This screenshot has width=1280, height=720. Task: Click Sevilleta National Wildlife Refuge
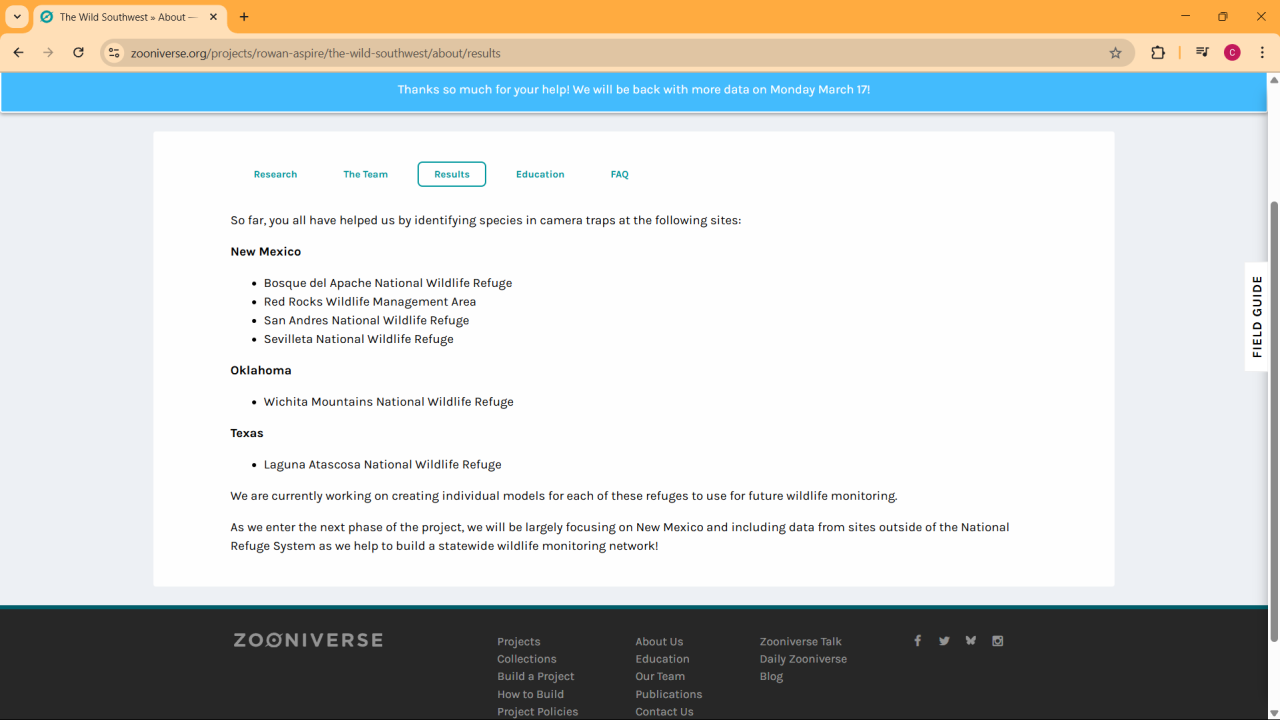tap(359, 340)
